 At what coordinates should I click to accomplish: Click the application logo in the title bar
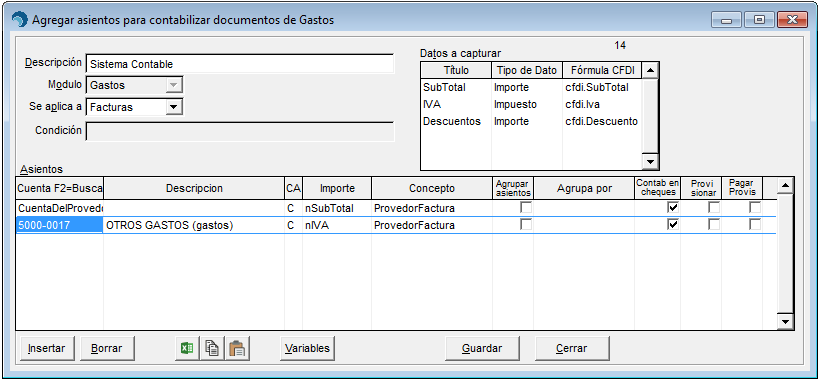click(20, 20)
